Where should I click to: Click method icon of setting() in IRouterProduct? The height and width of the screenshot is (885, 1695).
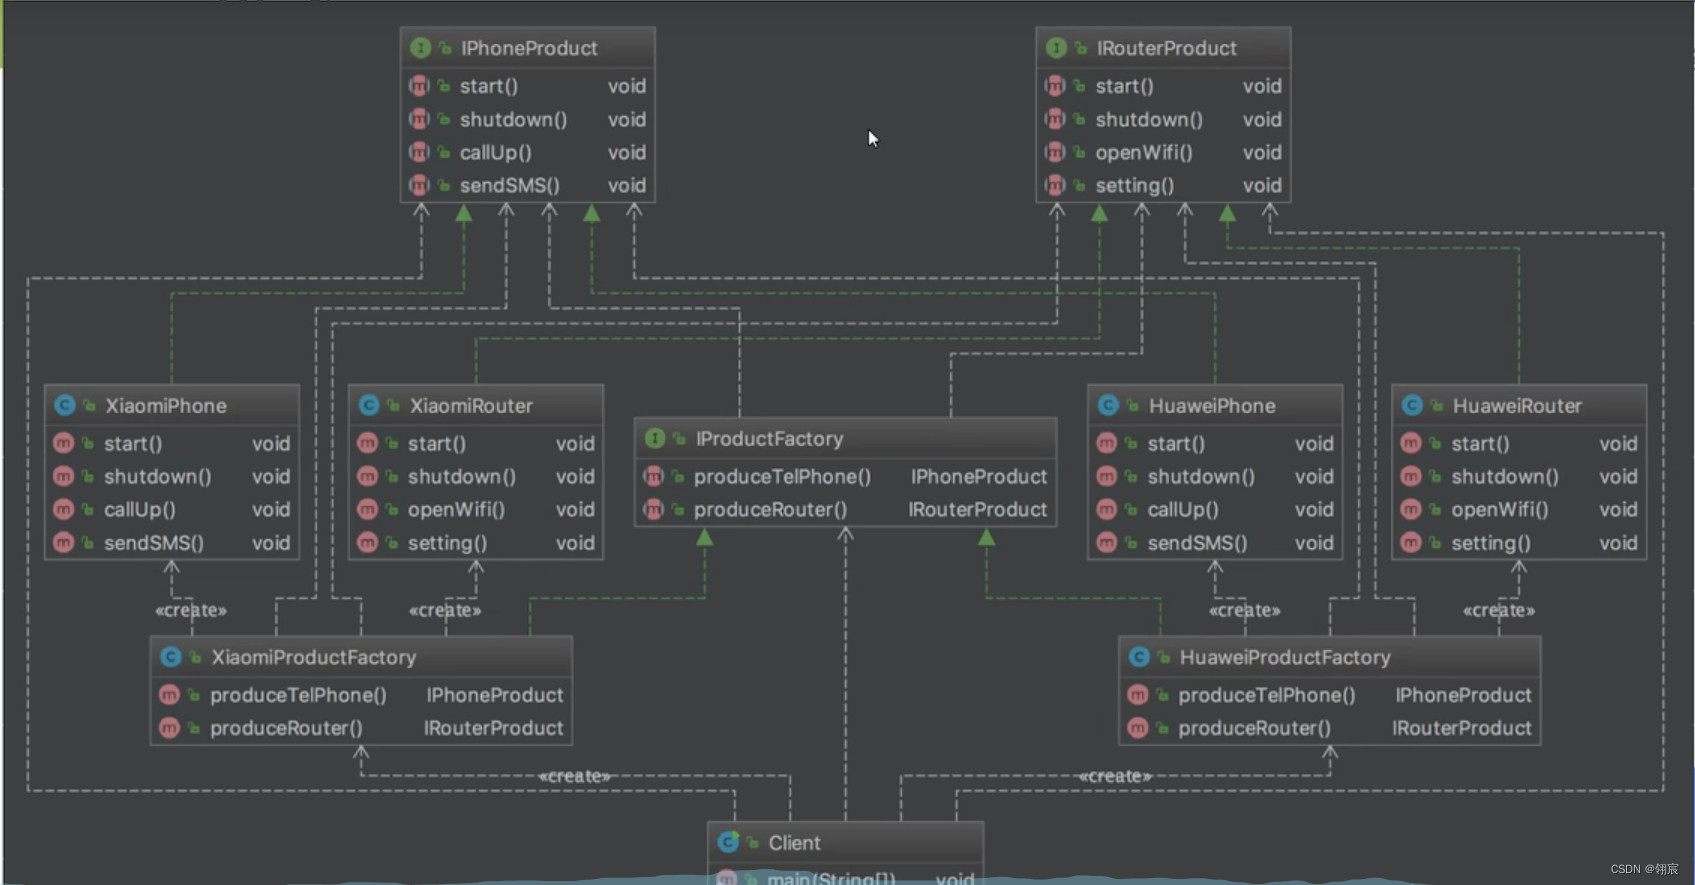click(1055, 185)
